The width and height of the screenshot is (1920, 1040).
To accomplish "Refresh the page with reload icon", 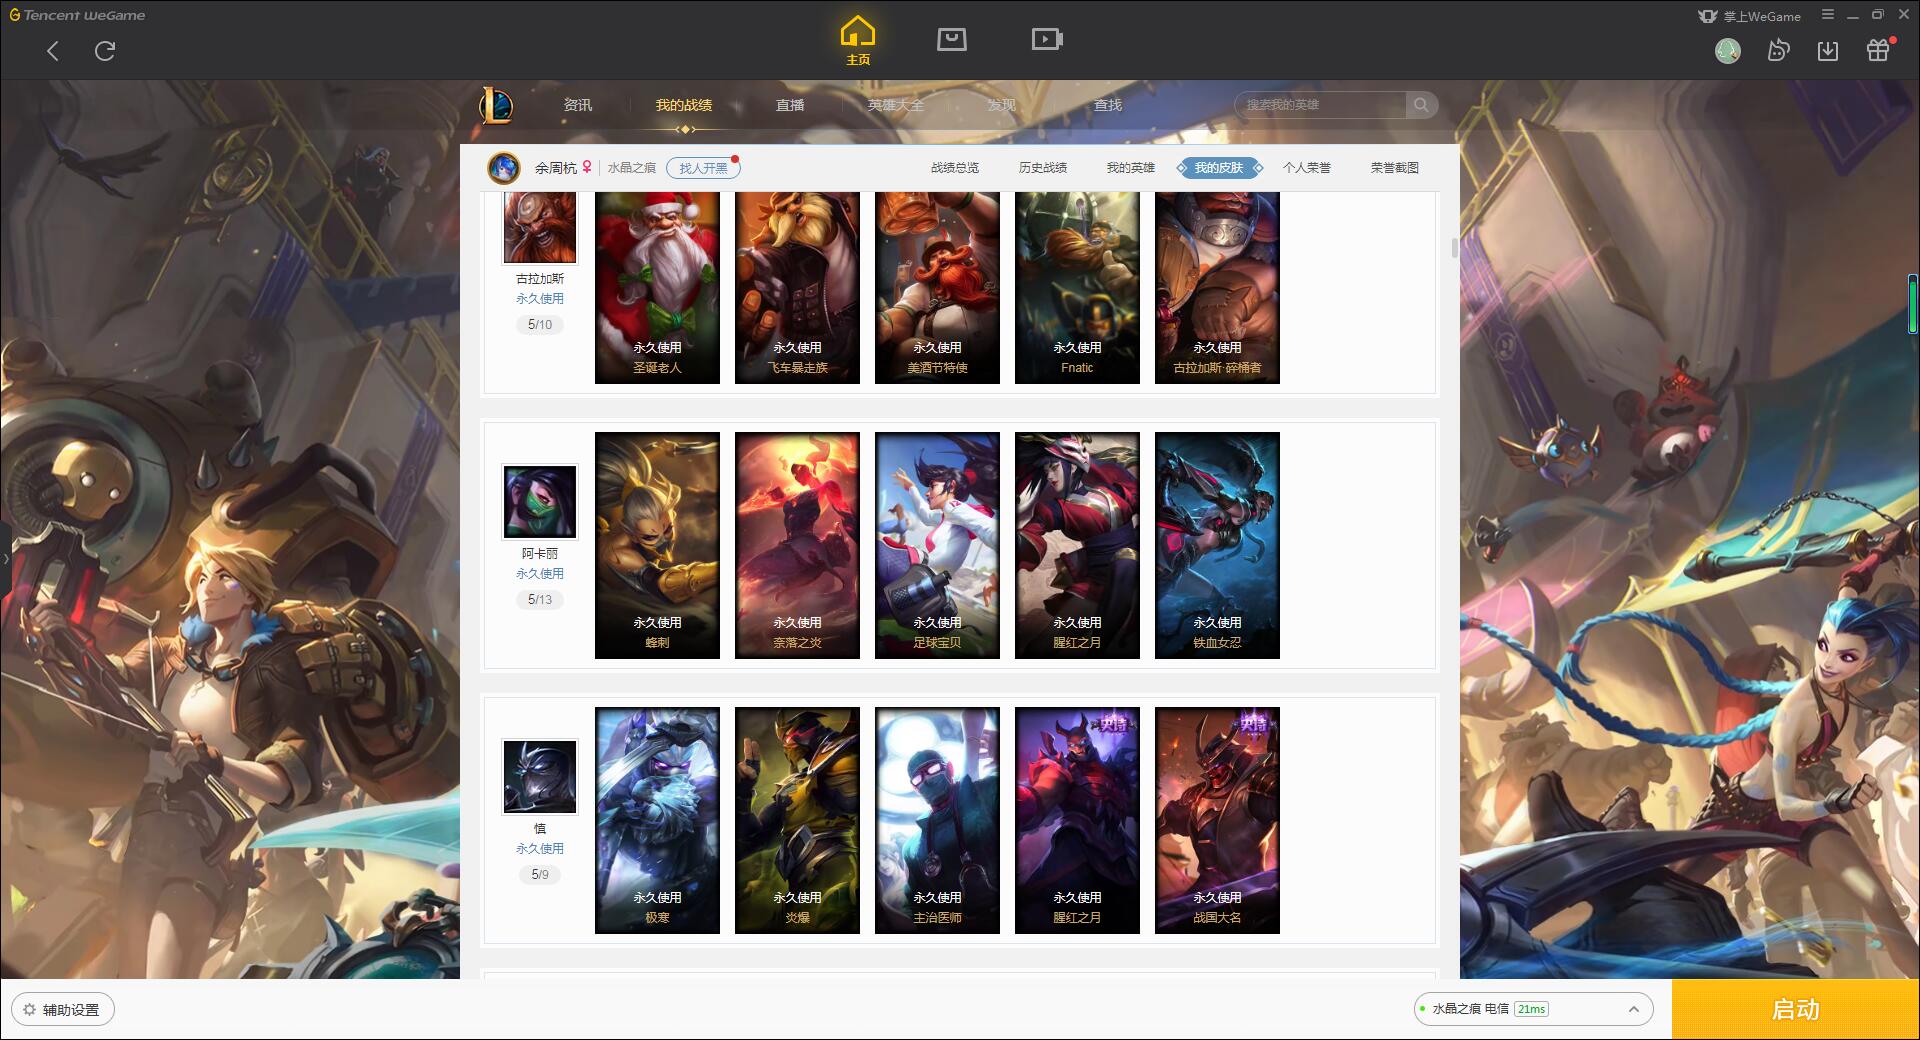I will (x=105, y=51).
